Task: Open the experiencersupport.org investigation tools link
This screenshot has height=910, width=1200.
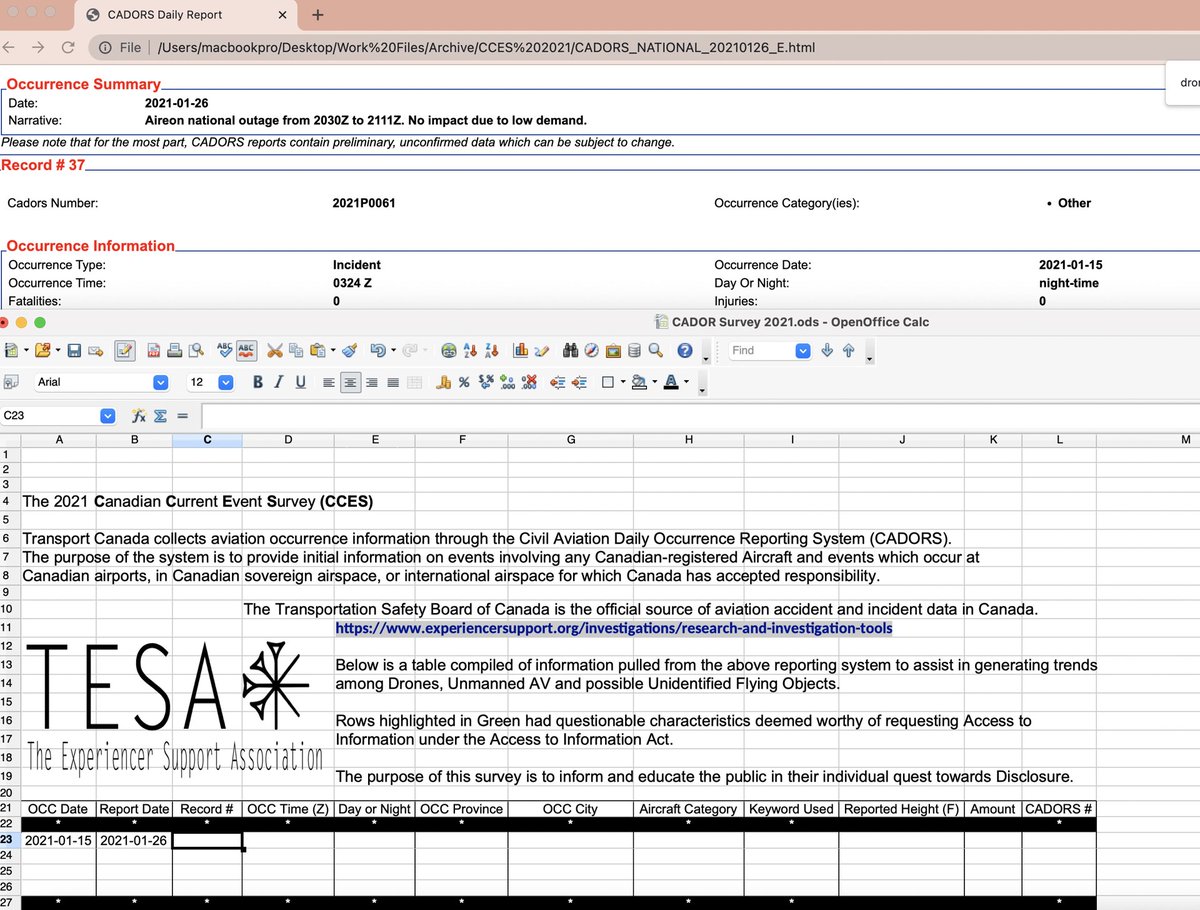Action: [x=613, y=628]
